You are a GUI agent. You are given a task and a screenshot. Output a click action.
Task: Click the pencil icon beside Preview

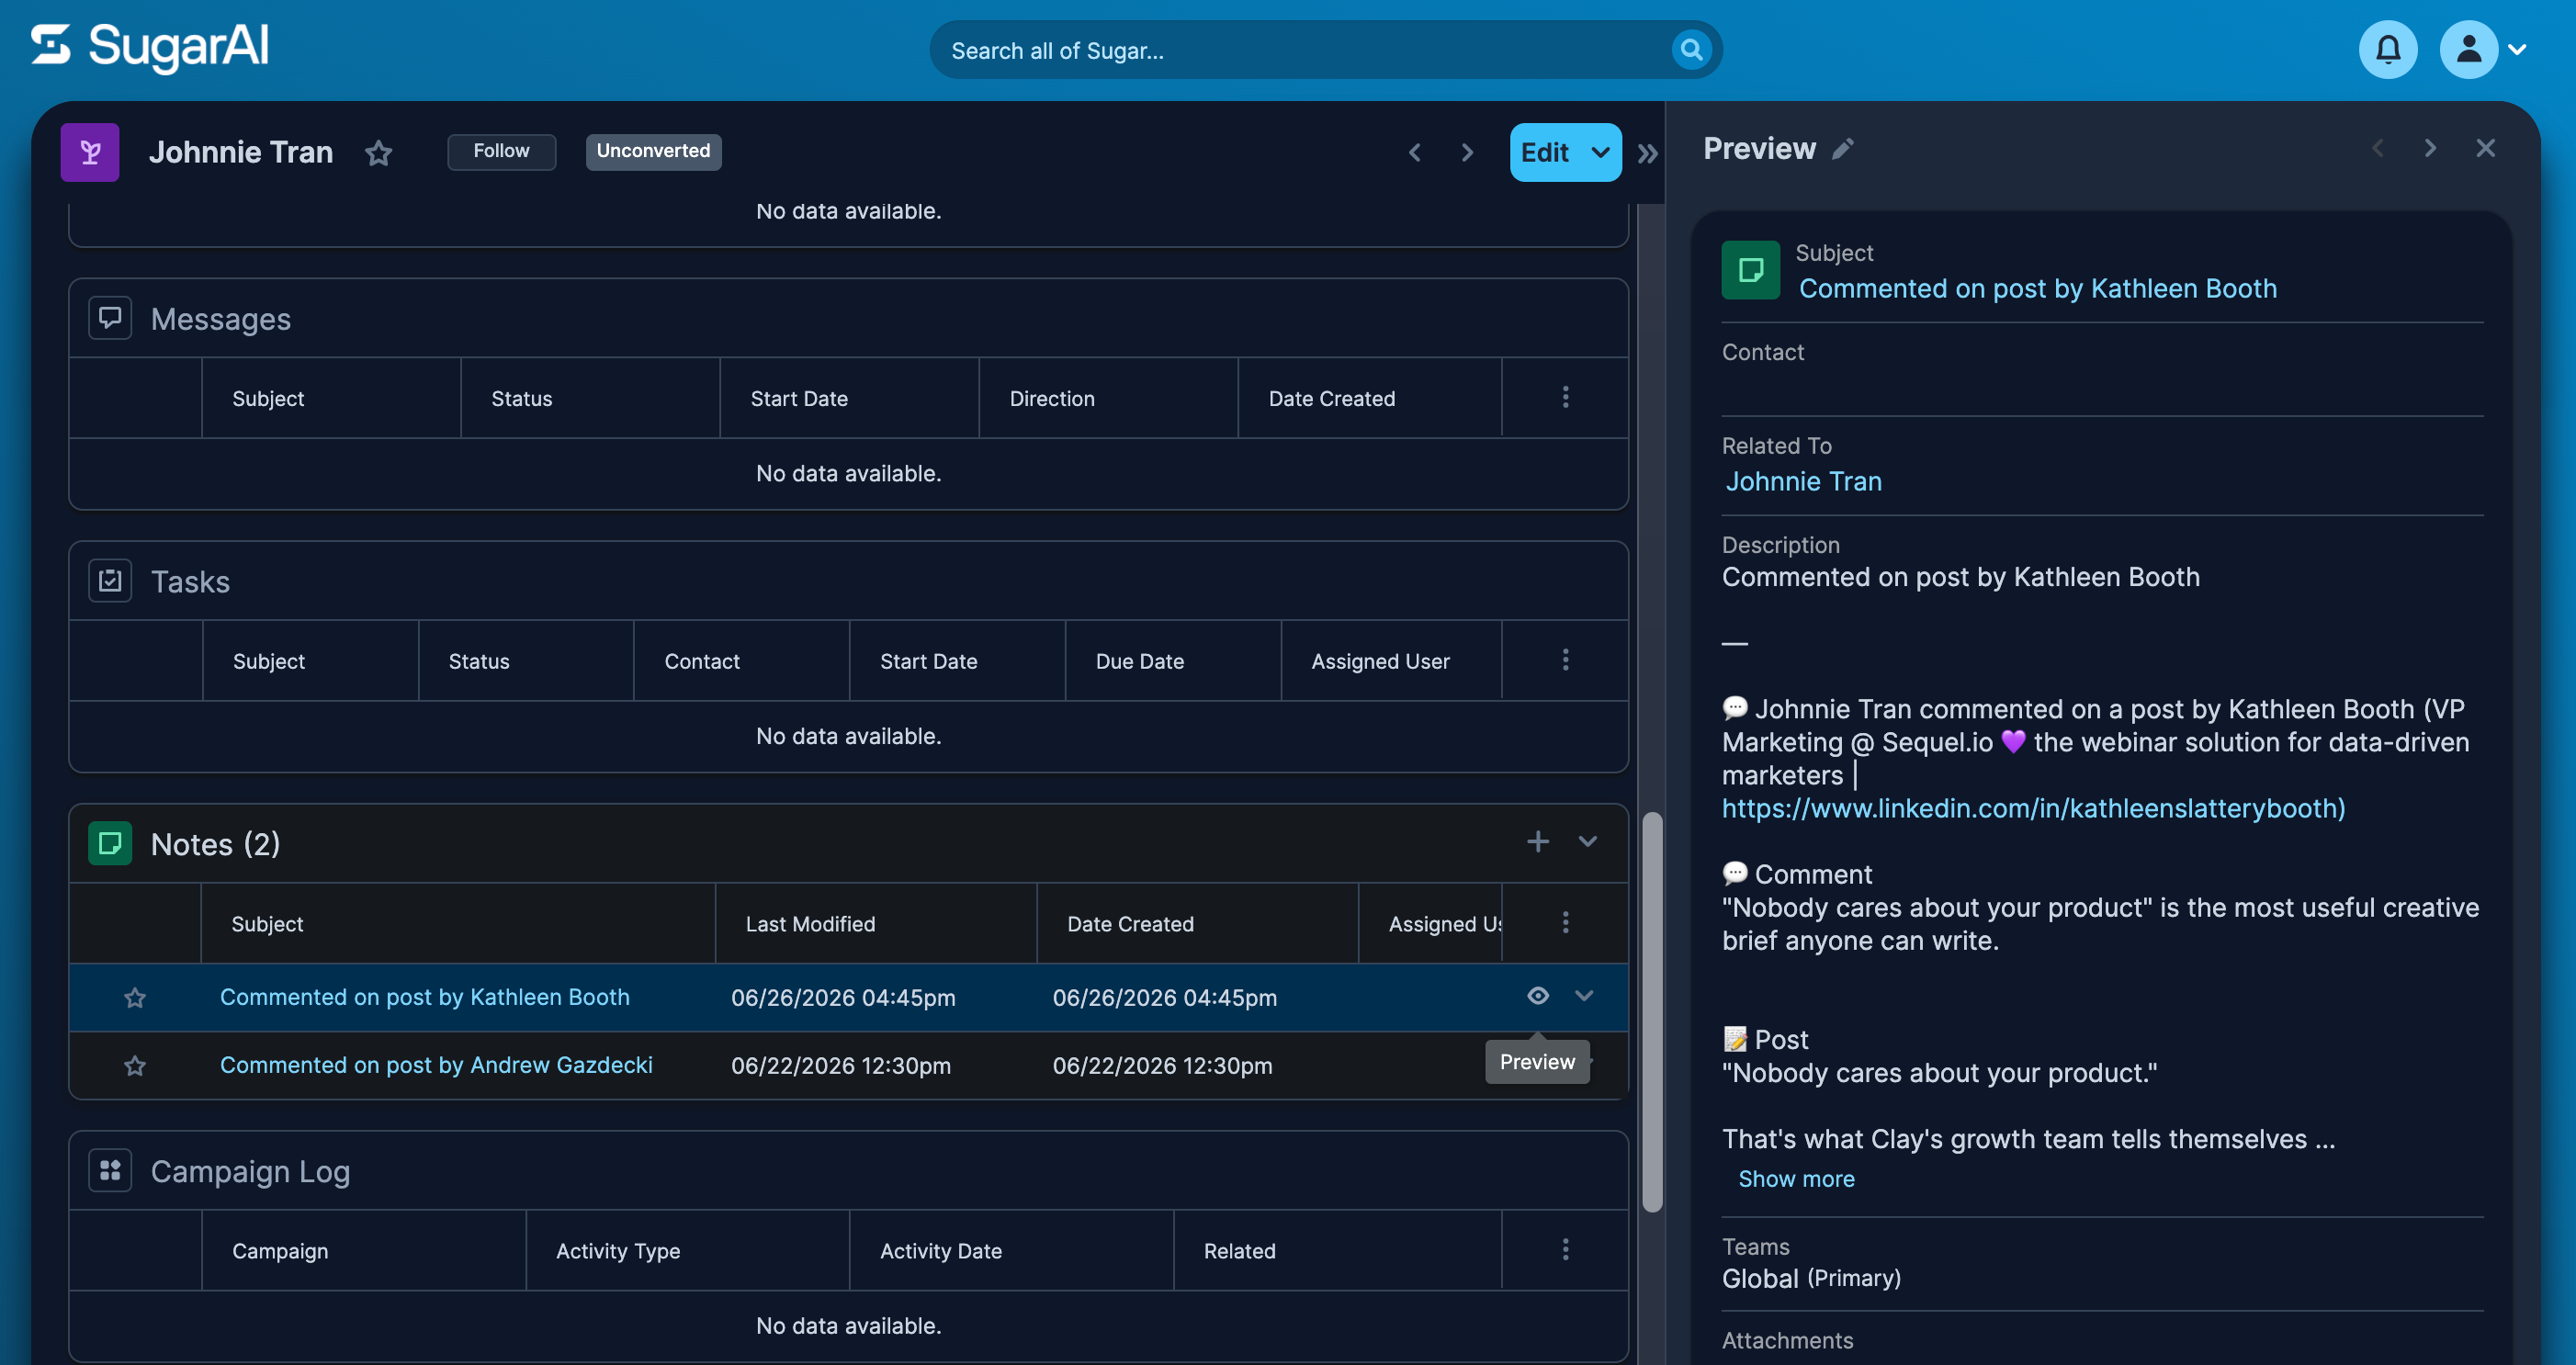point(1842,149)
